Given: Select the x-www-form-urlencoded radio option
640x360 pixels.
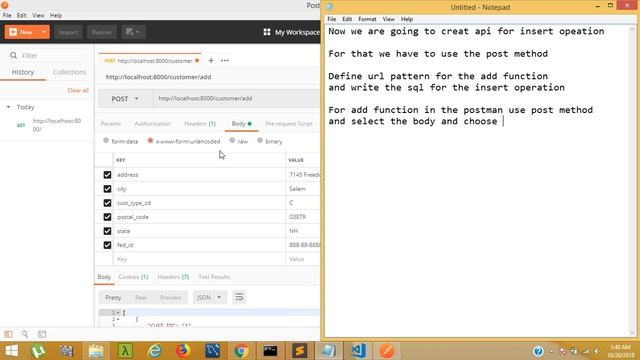Looking at the screenshot, I should [x=150, y=140].
